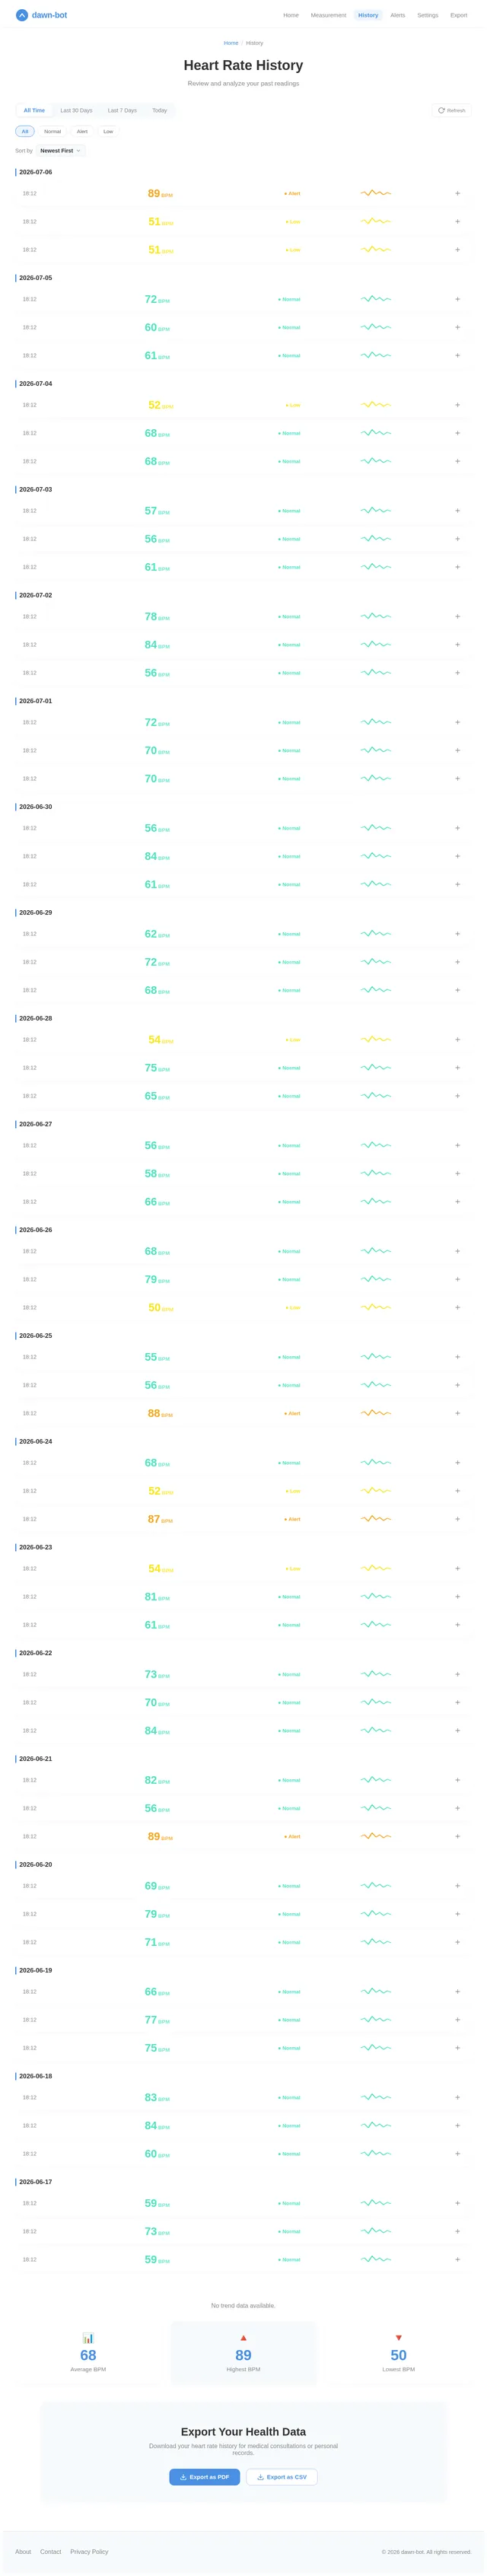The image size is (487, 2576).
Task: Expand the 52 BPM Low reading on 2026-07-04
Action: coord(457,405)
